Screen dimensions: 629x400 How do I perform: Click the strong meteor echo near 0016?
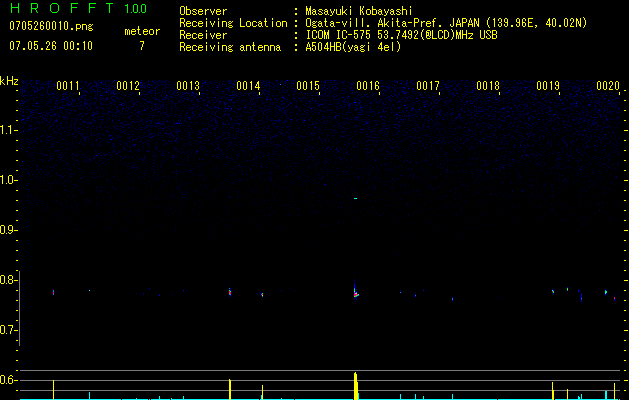(x=356, y=294)
